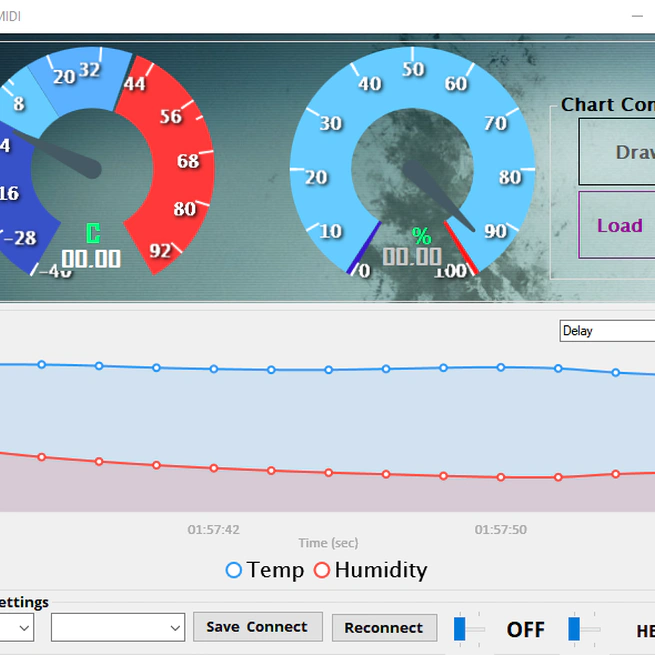Click the Humidity legend circle marker
Viewport: 655px width, 655px height.
[322, 570]
